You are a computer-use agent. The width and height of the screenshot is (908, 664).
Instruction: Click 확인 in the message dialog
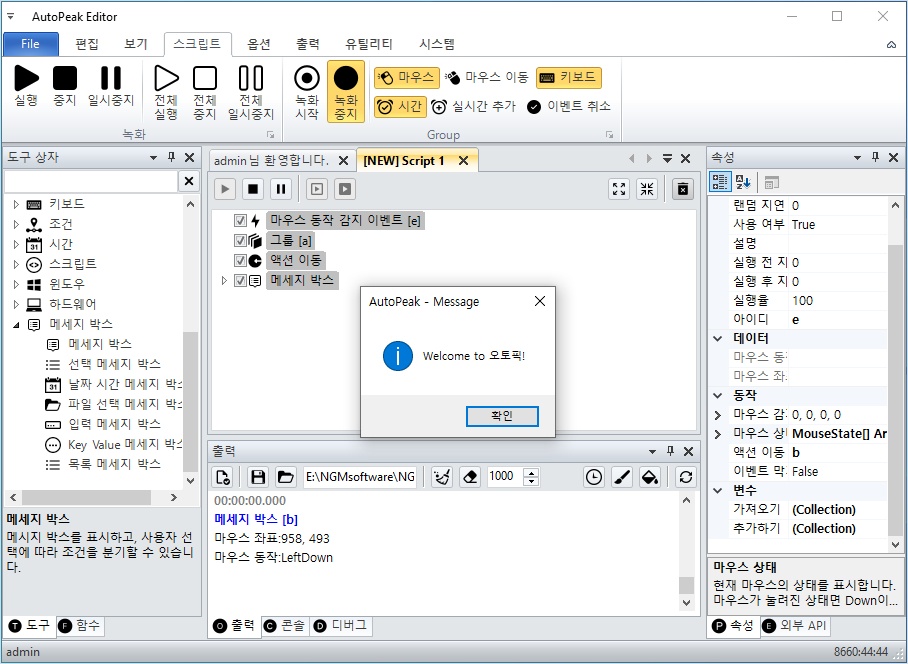tap(502, 416)
